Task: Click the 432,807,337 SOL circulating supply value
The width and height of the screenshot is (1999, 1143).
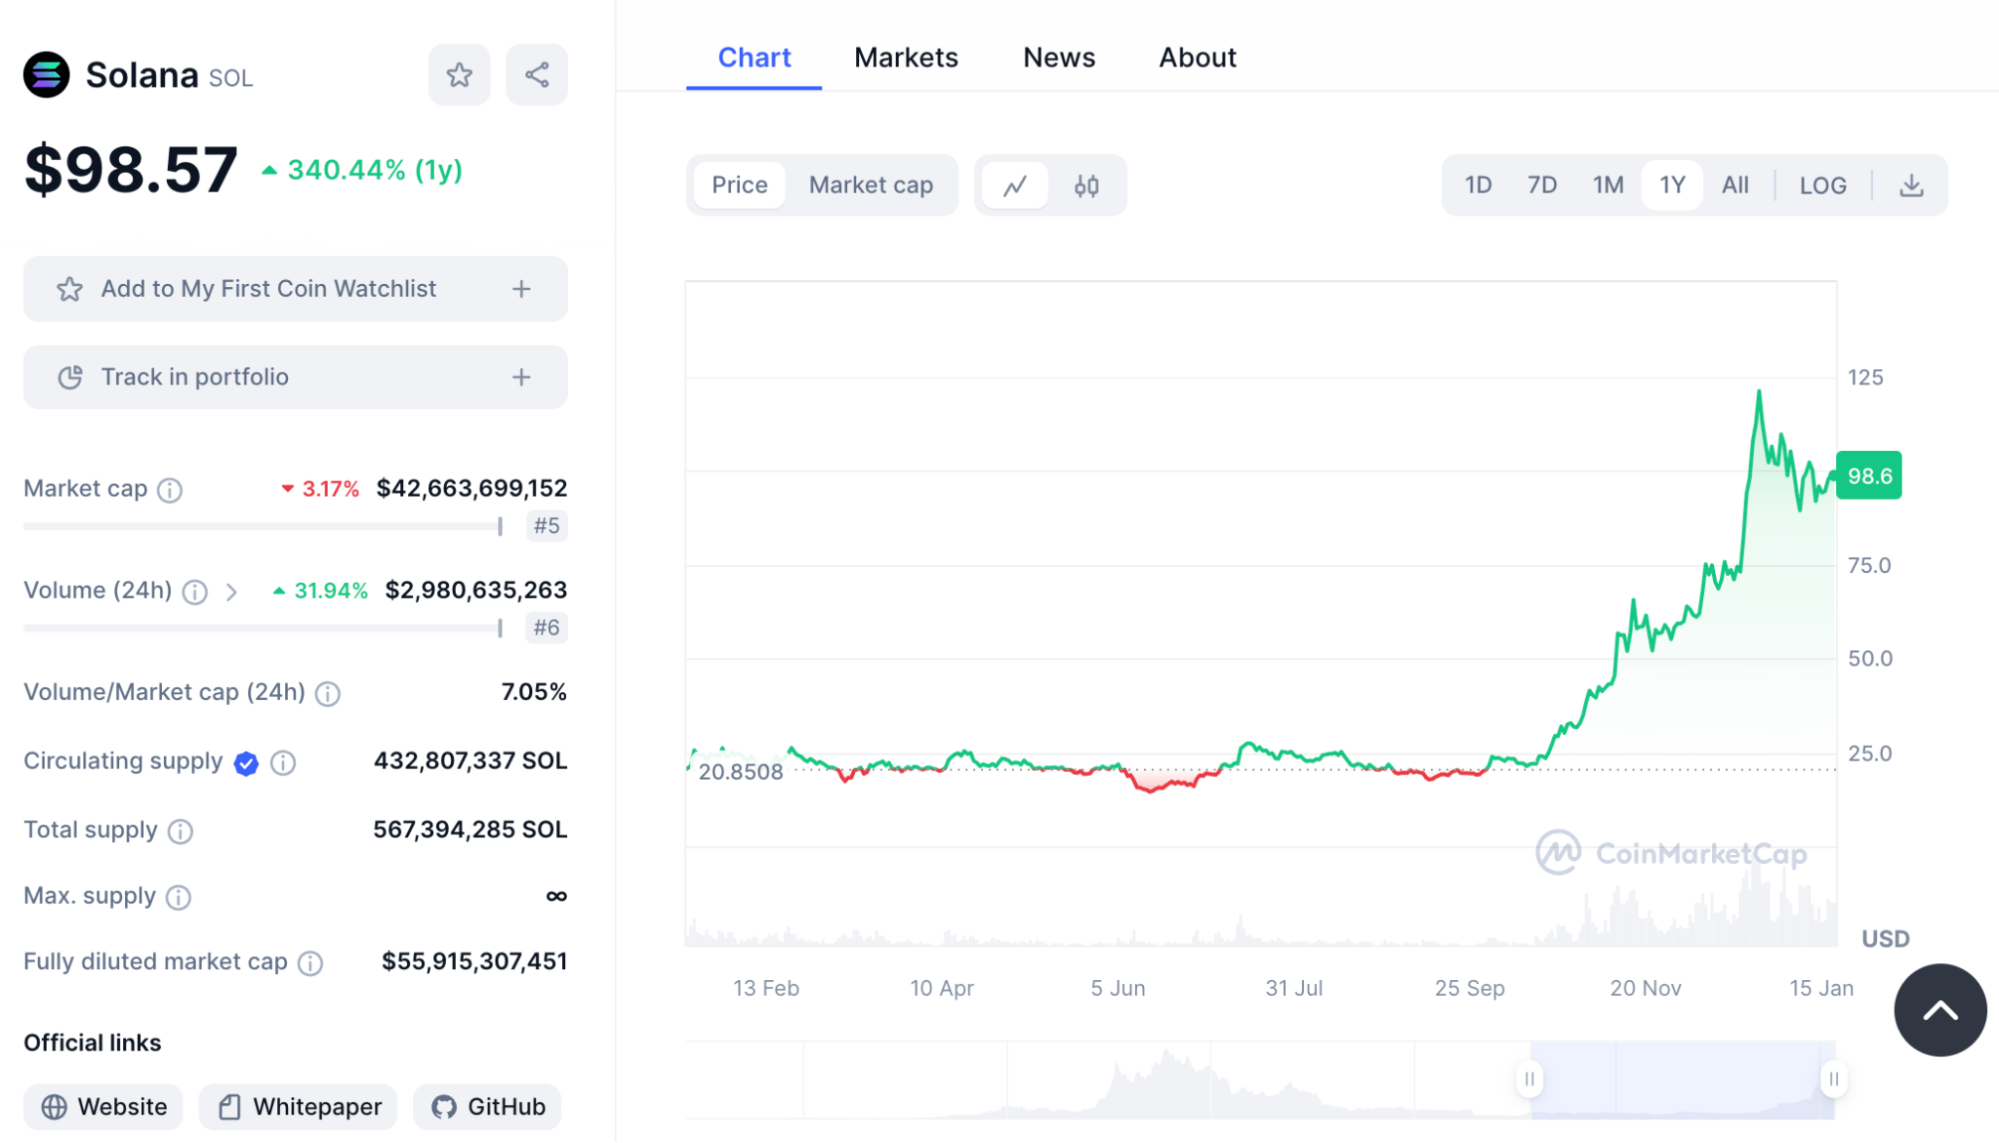Action: pyautogui.click(x=470, y=761)
